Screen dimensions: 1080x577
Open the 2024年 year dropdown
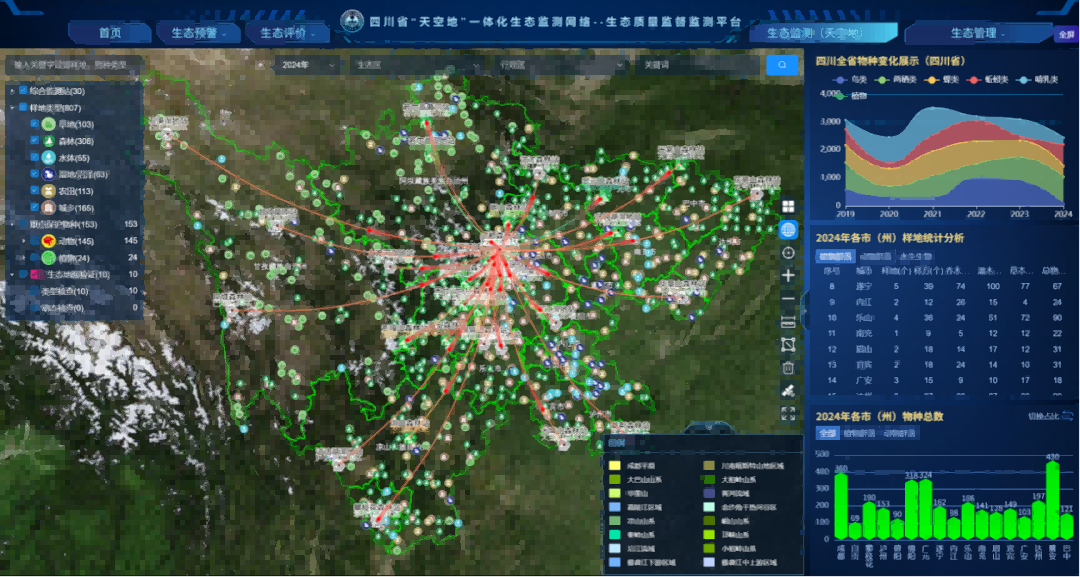click(307, 65)
